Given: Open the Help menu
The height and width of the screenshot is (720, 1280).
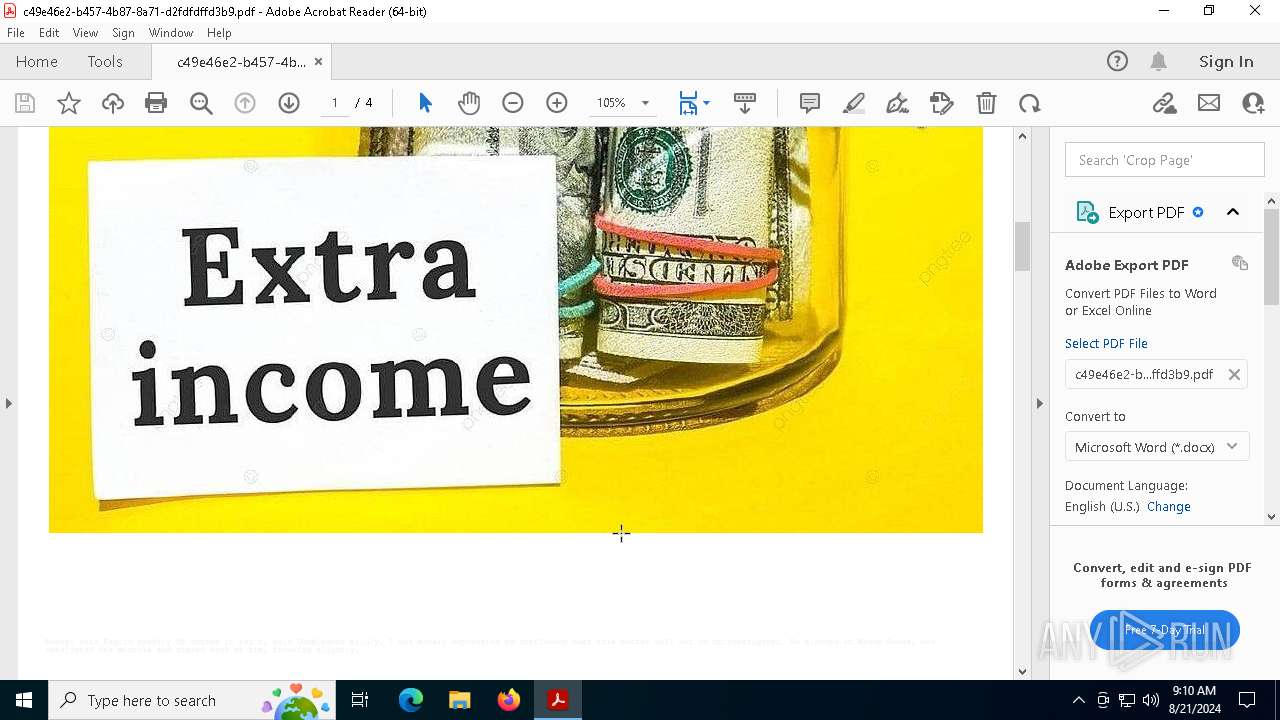Looking at the screenshot, I should point(219,33).
